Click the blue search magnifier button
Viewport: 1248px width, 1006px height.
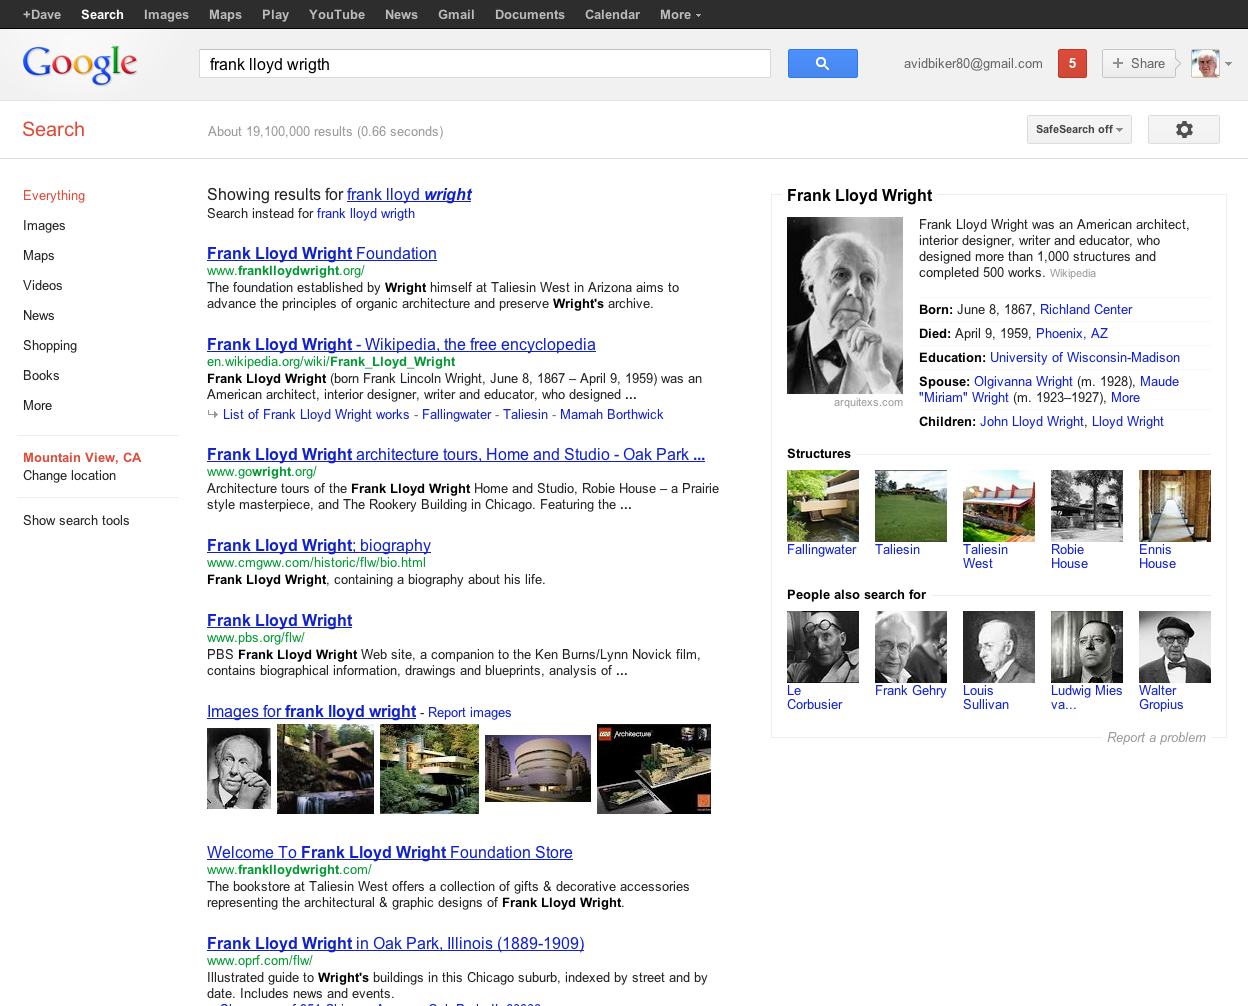[822, 63]
